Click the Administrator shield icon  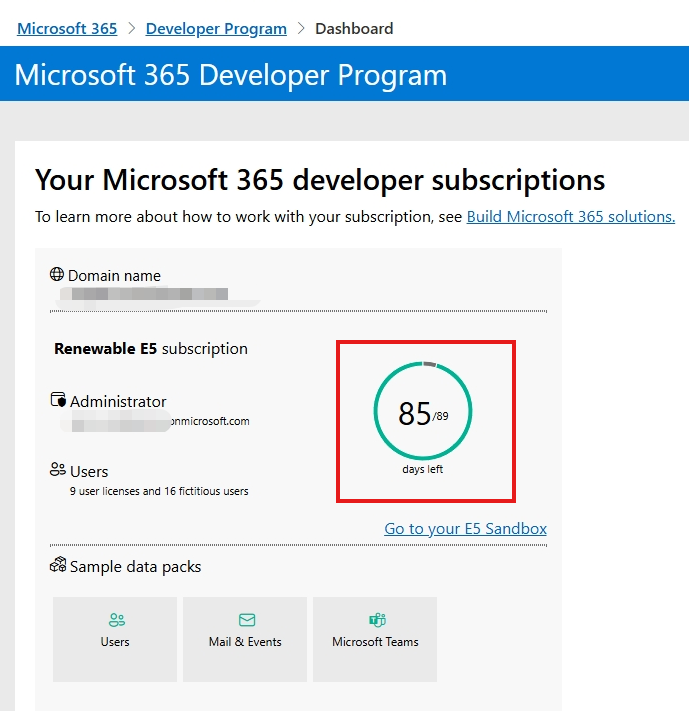(58, 400)
